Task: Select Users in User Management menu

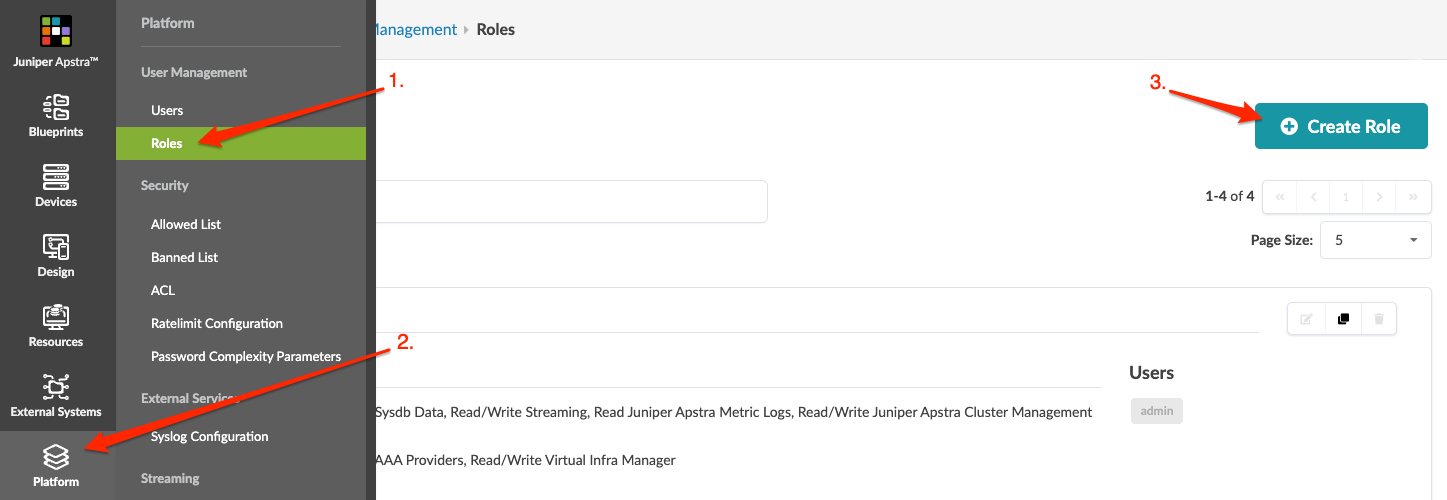Action: (167, 110)
